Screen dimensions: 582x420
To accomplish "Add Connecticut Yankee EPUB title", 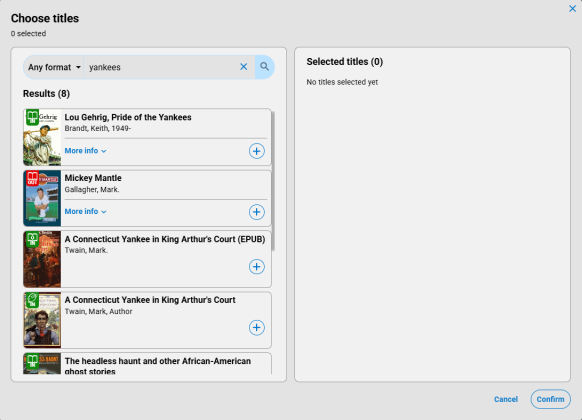I will 256,267.
